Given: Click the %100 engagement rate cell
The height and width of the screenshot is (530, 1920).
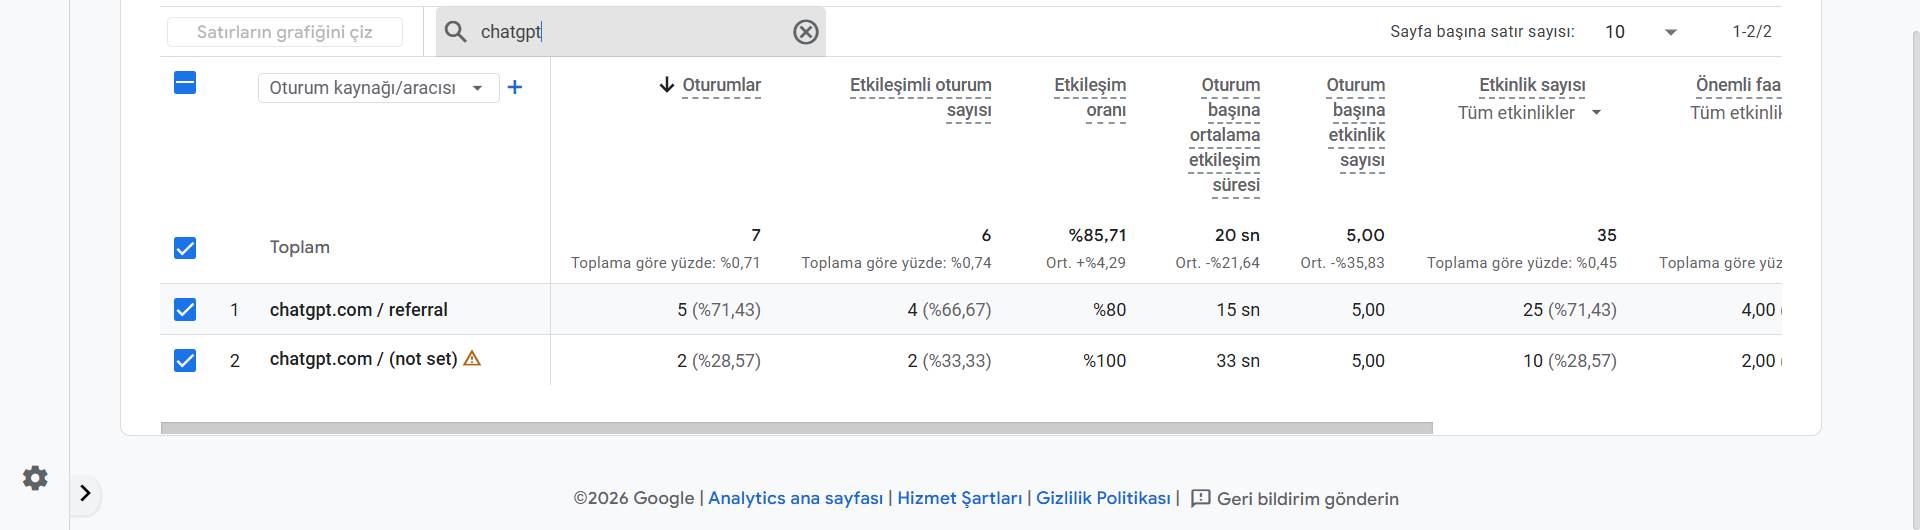Looking at the screenshot, I should point(1105,360).
